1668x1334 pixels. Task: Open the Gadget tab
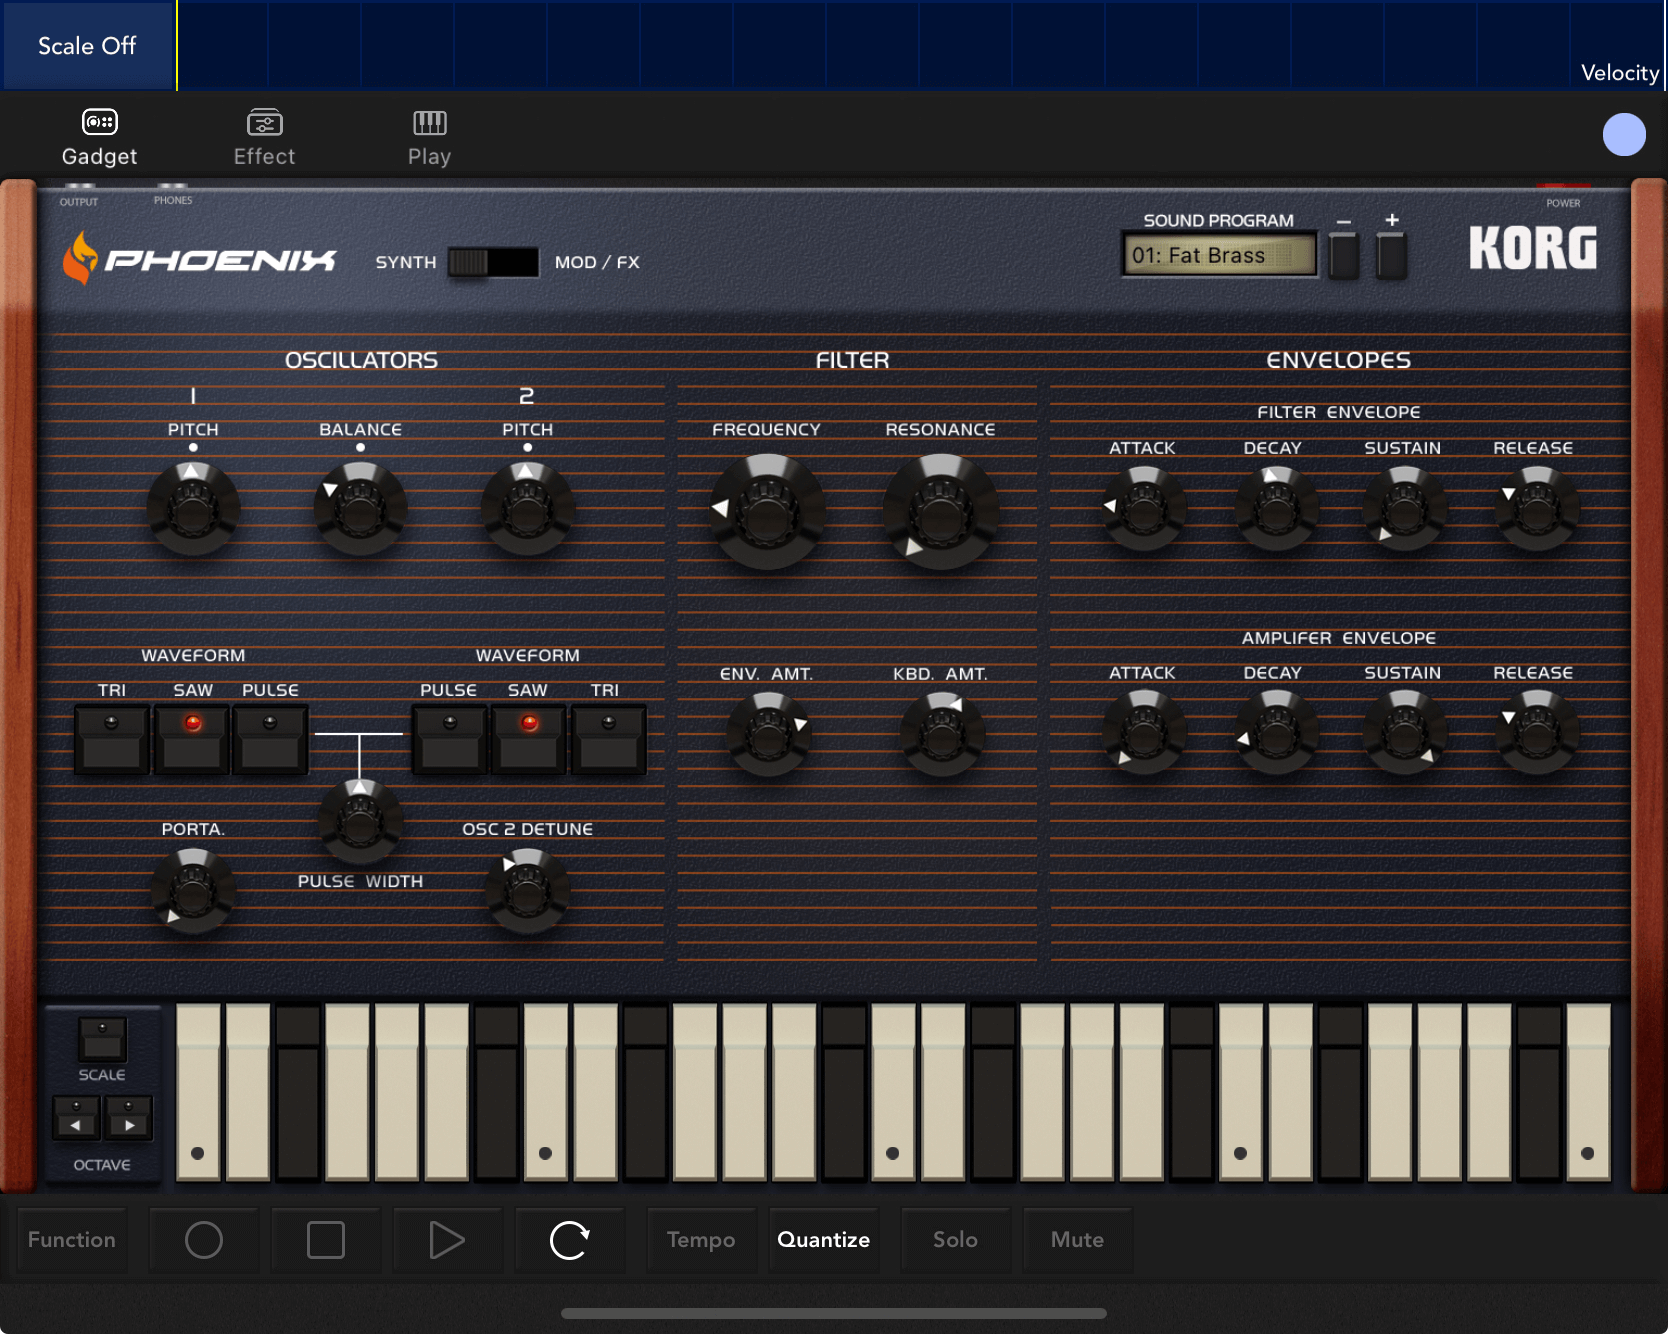click(x=99, y=137)
